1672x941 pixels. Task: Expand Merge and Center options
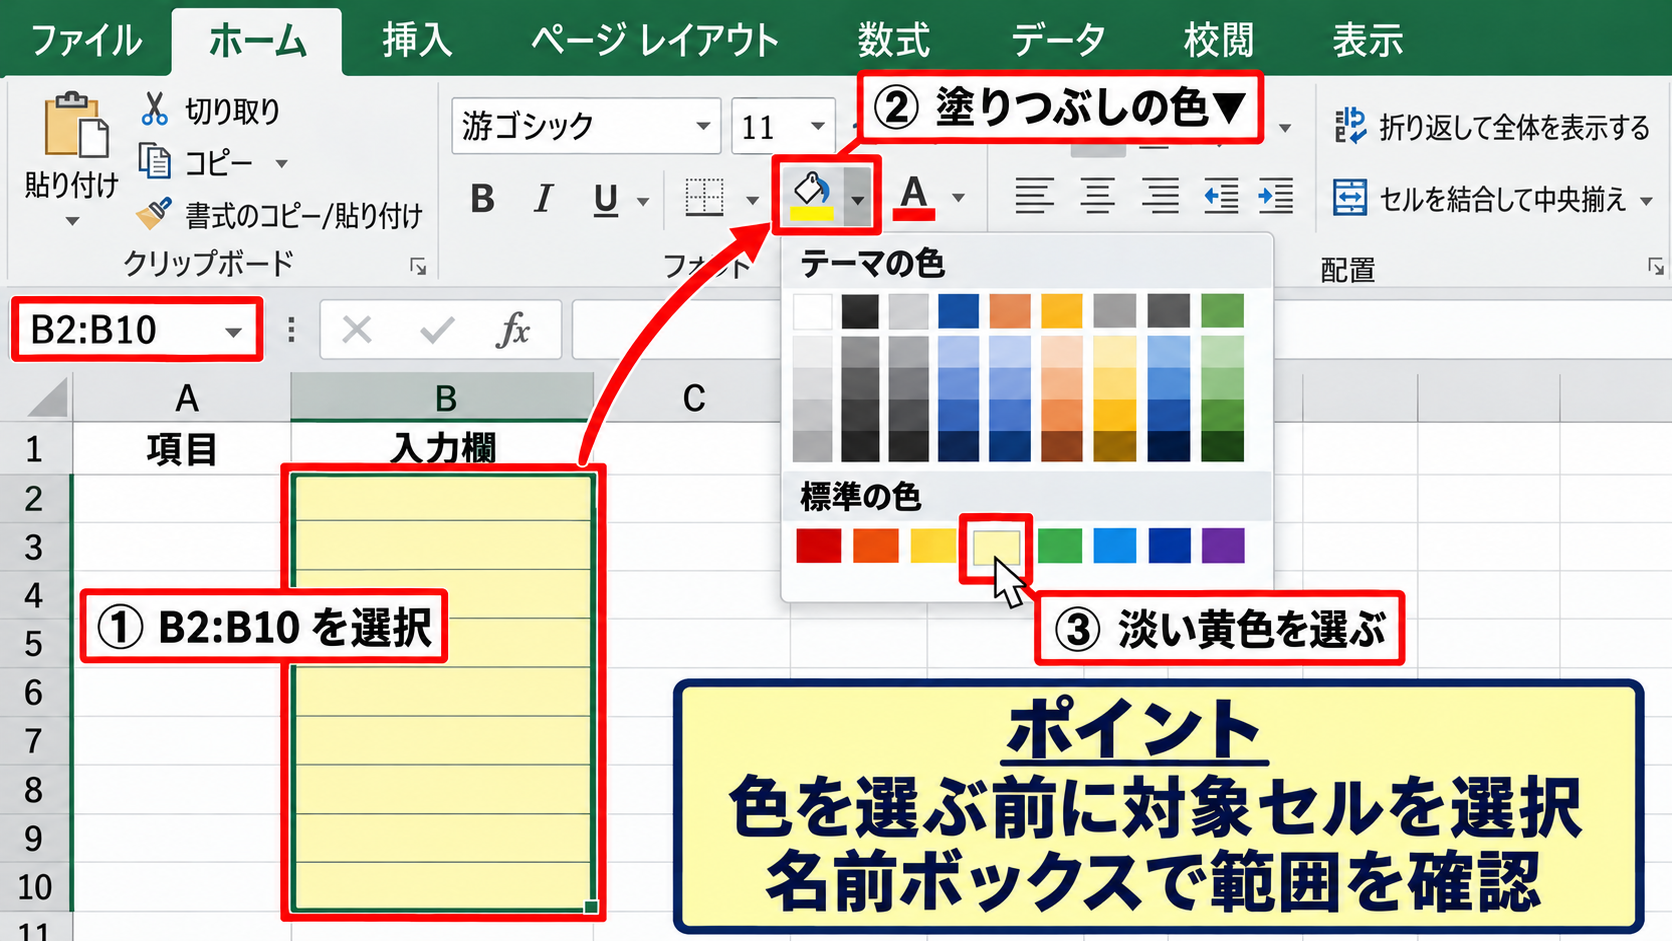(x=1646, y=200)
